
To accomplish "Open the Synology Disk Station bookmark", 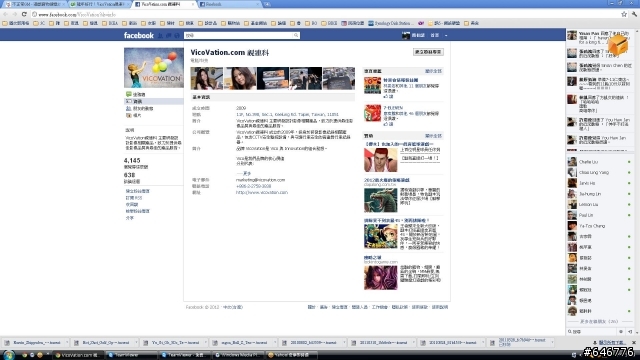I will [x=391, y=23].
